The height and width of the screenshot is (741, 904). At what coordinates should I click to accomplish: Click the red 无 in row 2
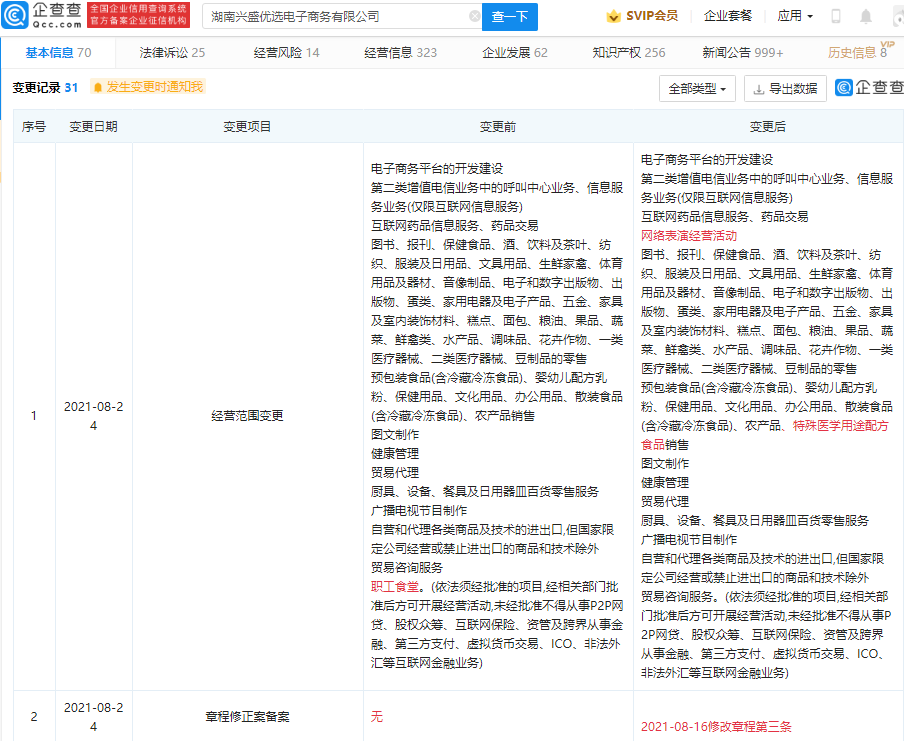click(376, 717)
